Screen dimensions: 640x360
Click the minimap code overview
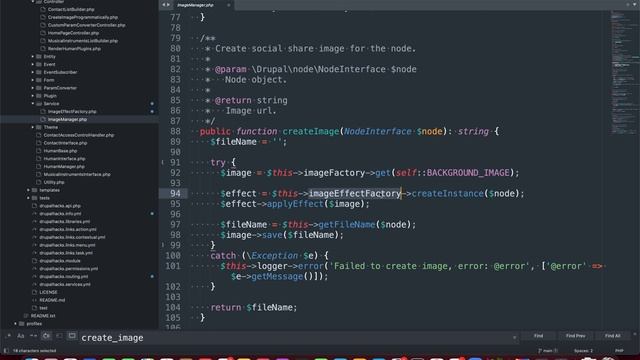pyautogui.click(x=624, y=73)
